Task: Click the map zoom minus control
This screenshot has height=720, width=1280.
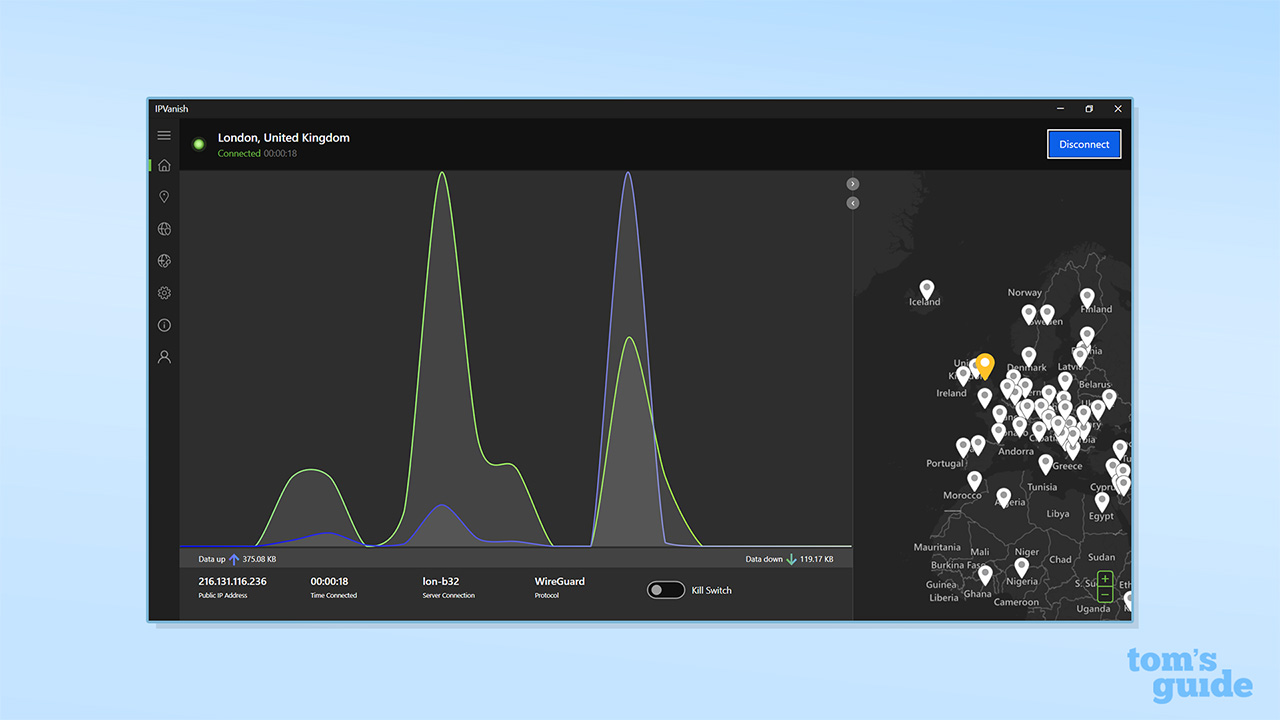Action: click(x=1105, y=593)
